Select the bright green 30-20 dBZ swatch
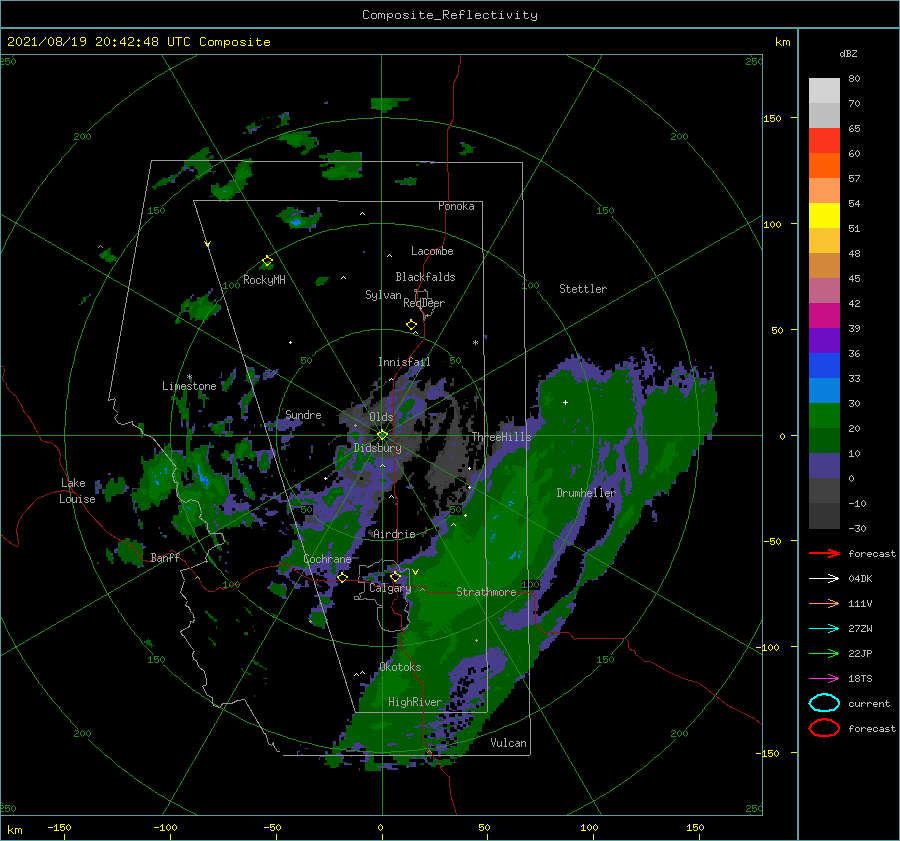Image resolution: width=900 pixels, height=841 pixels. [824, 416]
